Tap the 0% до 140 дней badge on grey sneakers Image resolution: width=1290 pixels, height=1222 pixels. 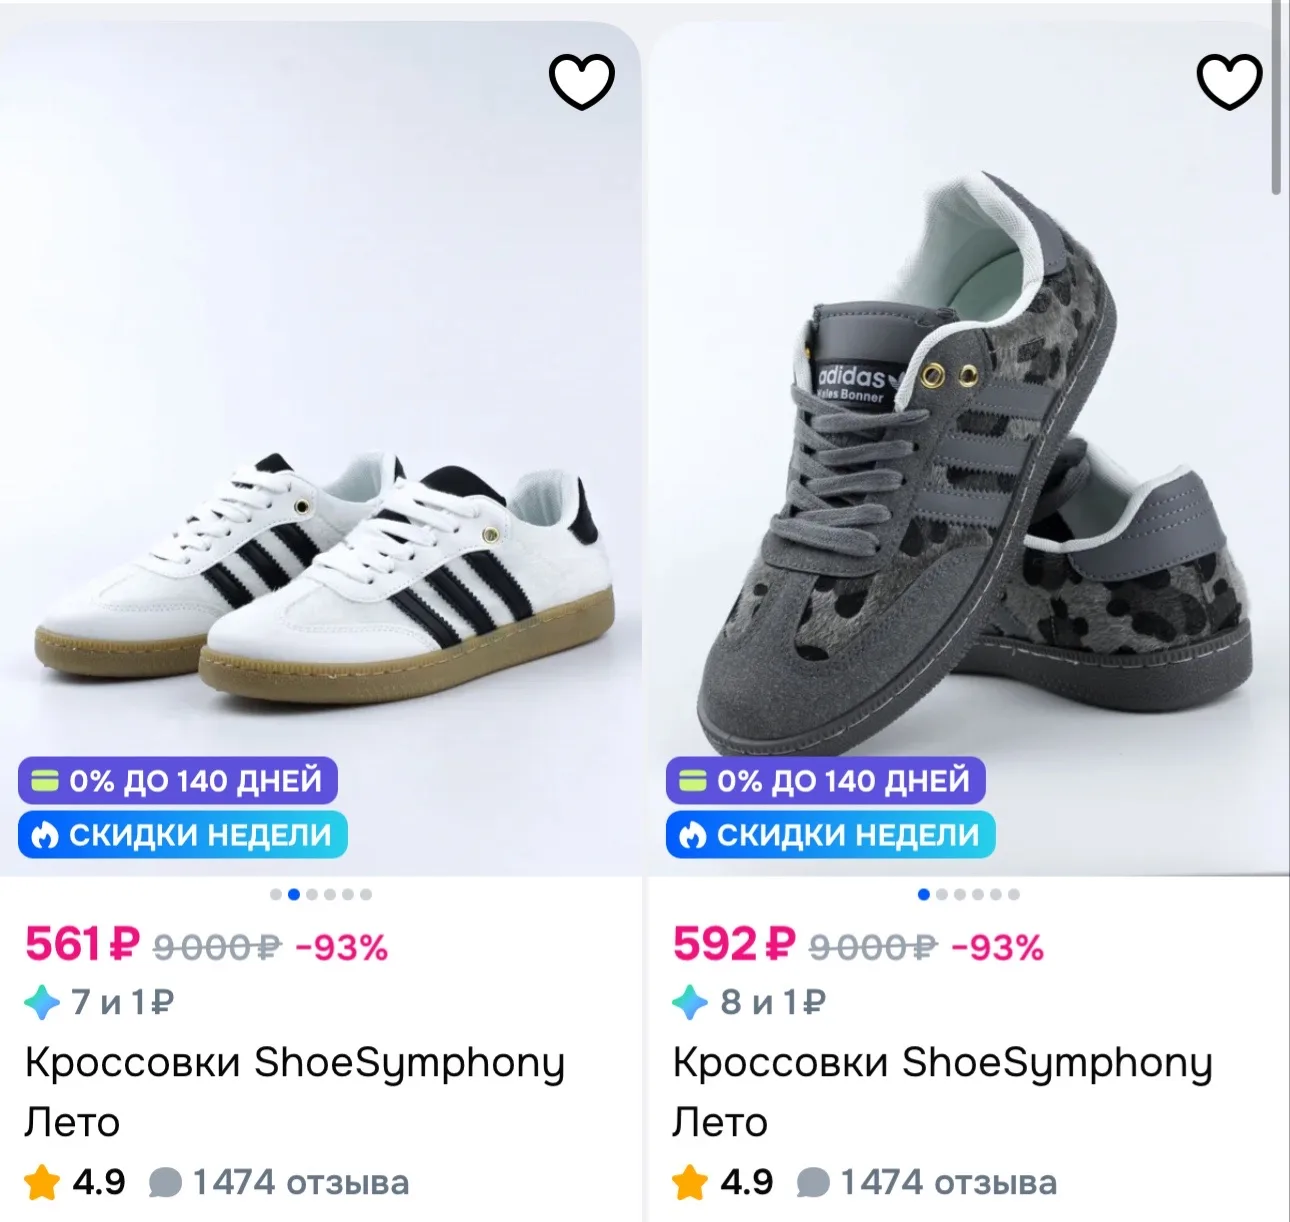825,781
